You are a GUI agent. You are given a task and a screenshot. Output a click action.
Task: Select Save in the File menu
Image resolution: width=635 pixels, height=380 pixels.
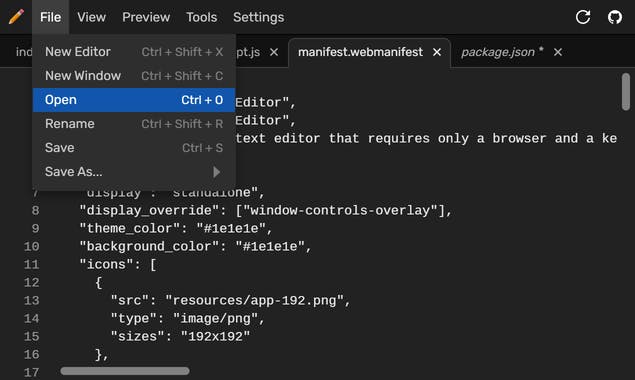[x=134, y=148]
